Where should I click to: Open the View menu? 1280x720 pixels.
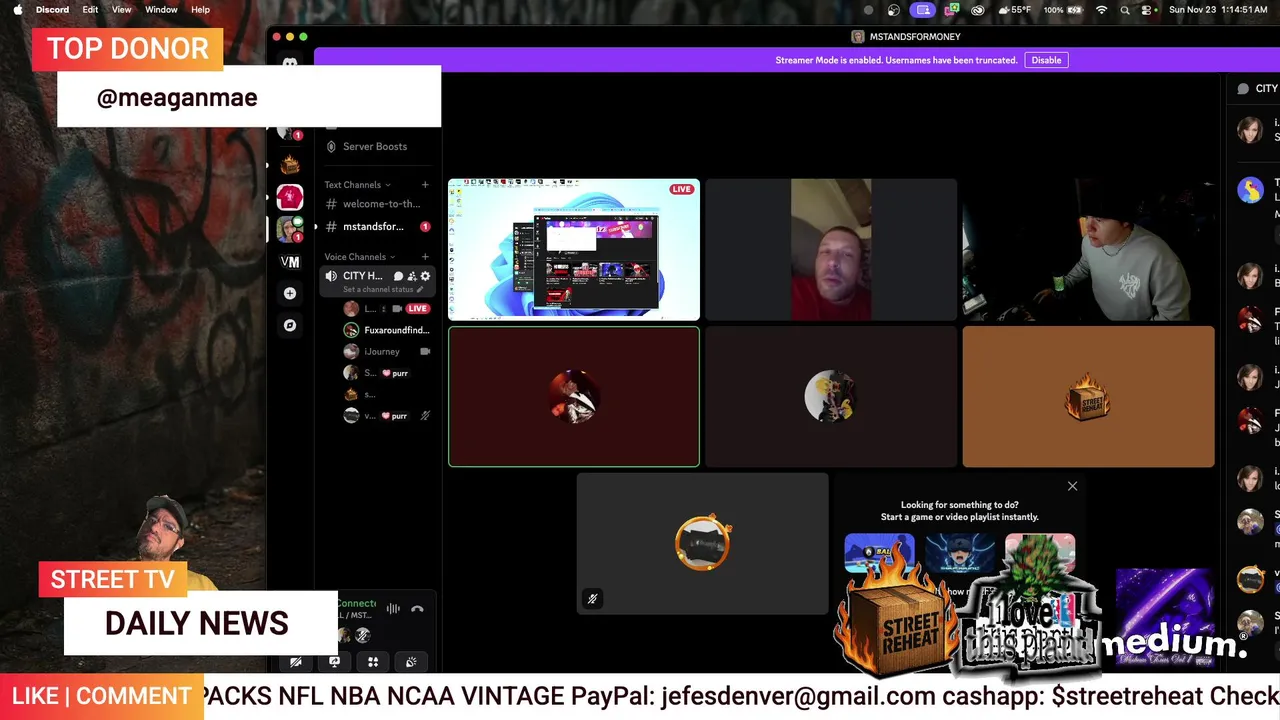(x=121, y=10)
